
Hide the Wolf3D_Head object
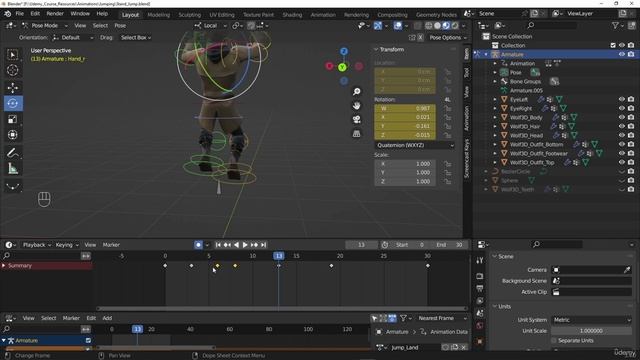point(622,135)
